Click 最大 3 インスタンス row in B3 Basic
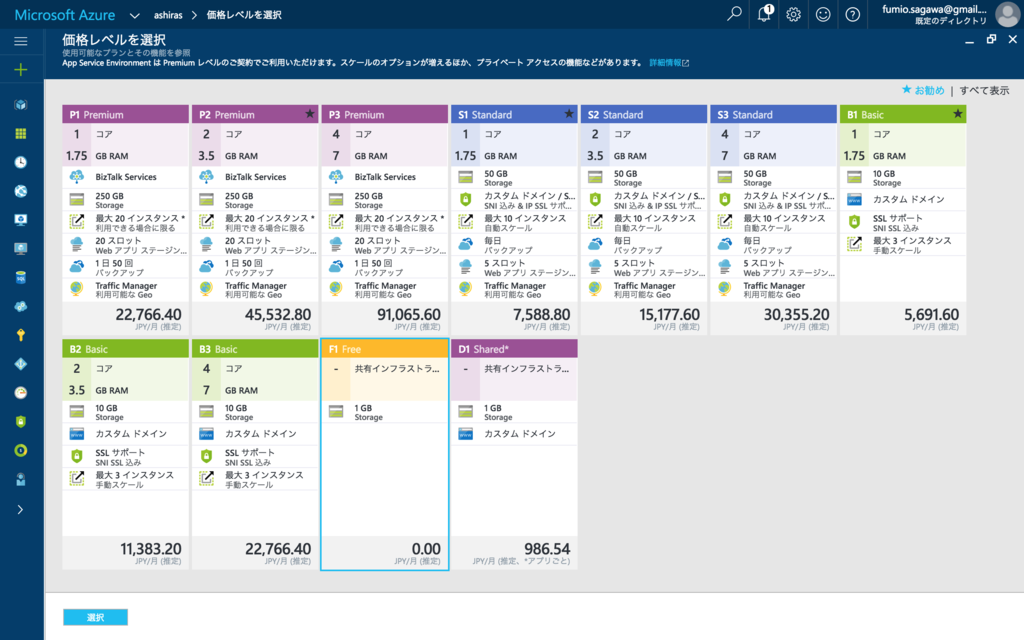The height and width of the screenshot is (640, 1024). click(255, 479)
